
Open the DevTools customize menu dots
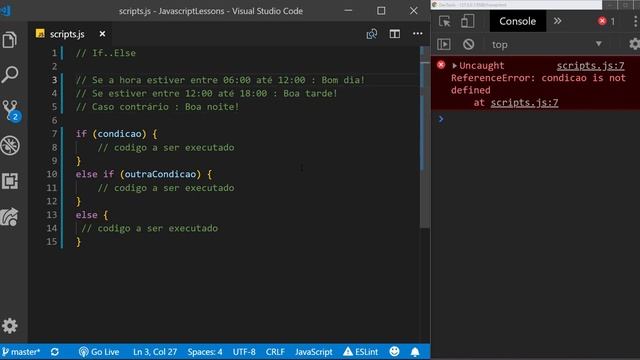636,21
